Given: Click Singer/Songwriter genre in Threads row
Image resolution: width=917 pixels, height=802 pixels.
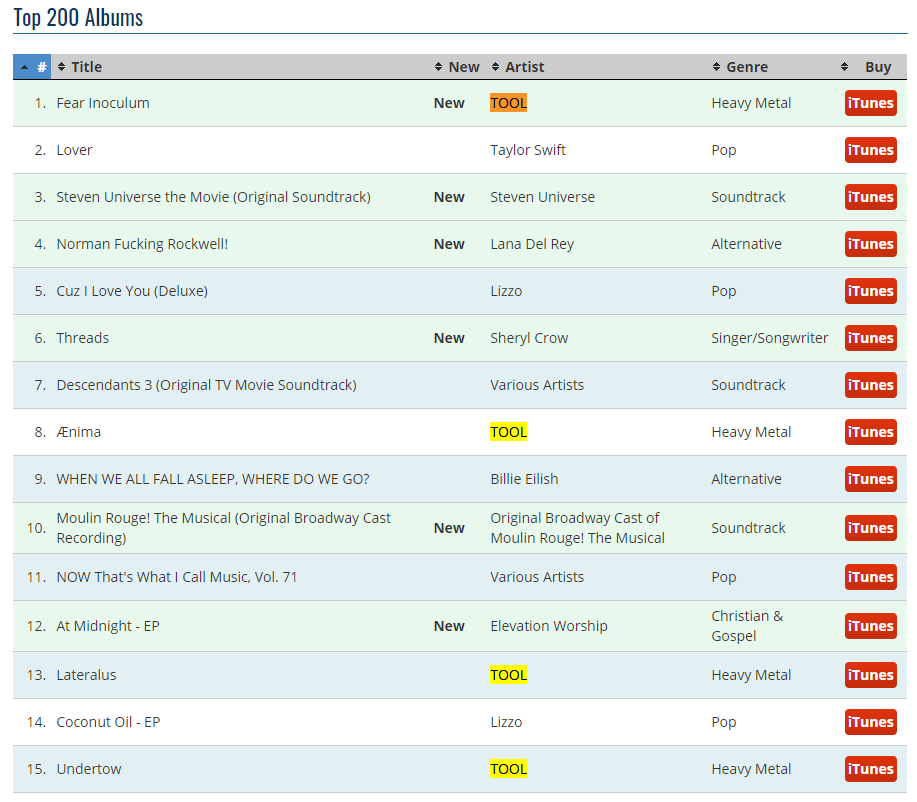Looking at the screenshot, I should pyautogui.click(x=770, y=338).
